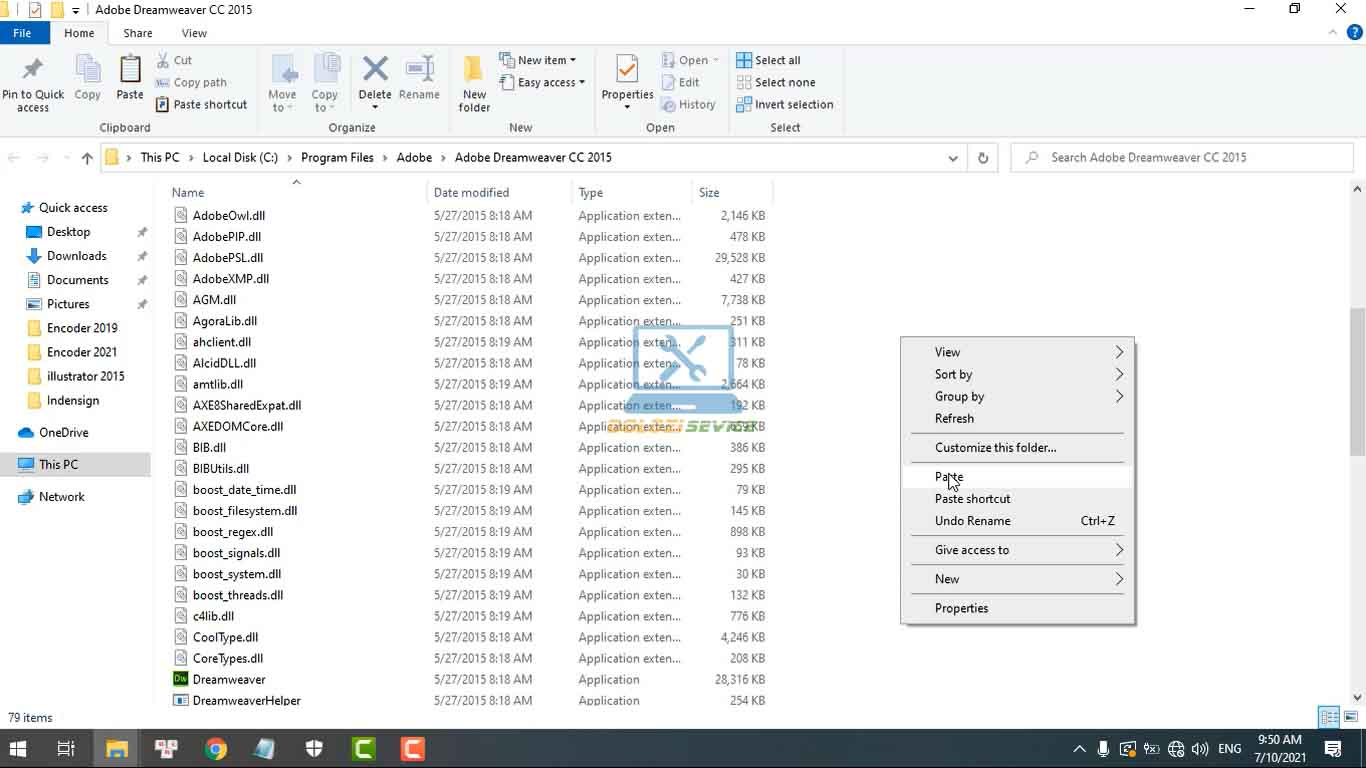Click the Properties icon in the Open group

(x=627, y=80)
